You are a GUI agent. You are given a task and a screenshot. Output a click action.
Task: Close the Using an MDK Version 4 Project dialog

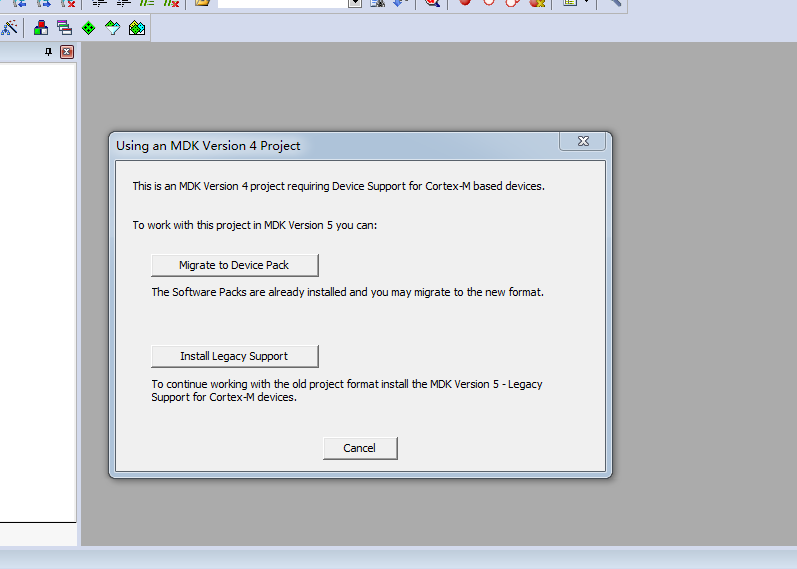point(583,141)
